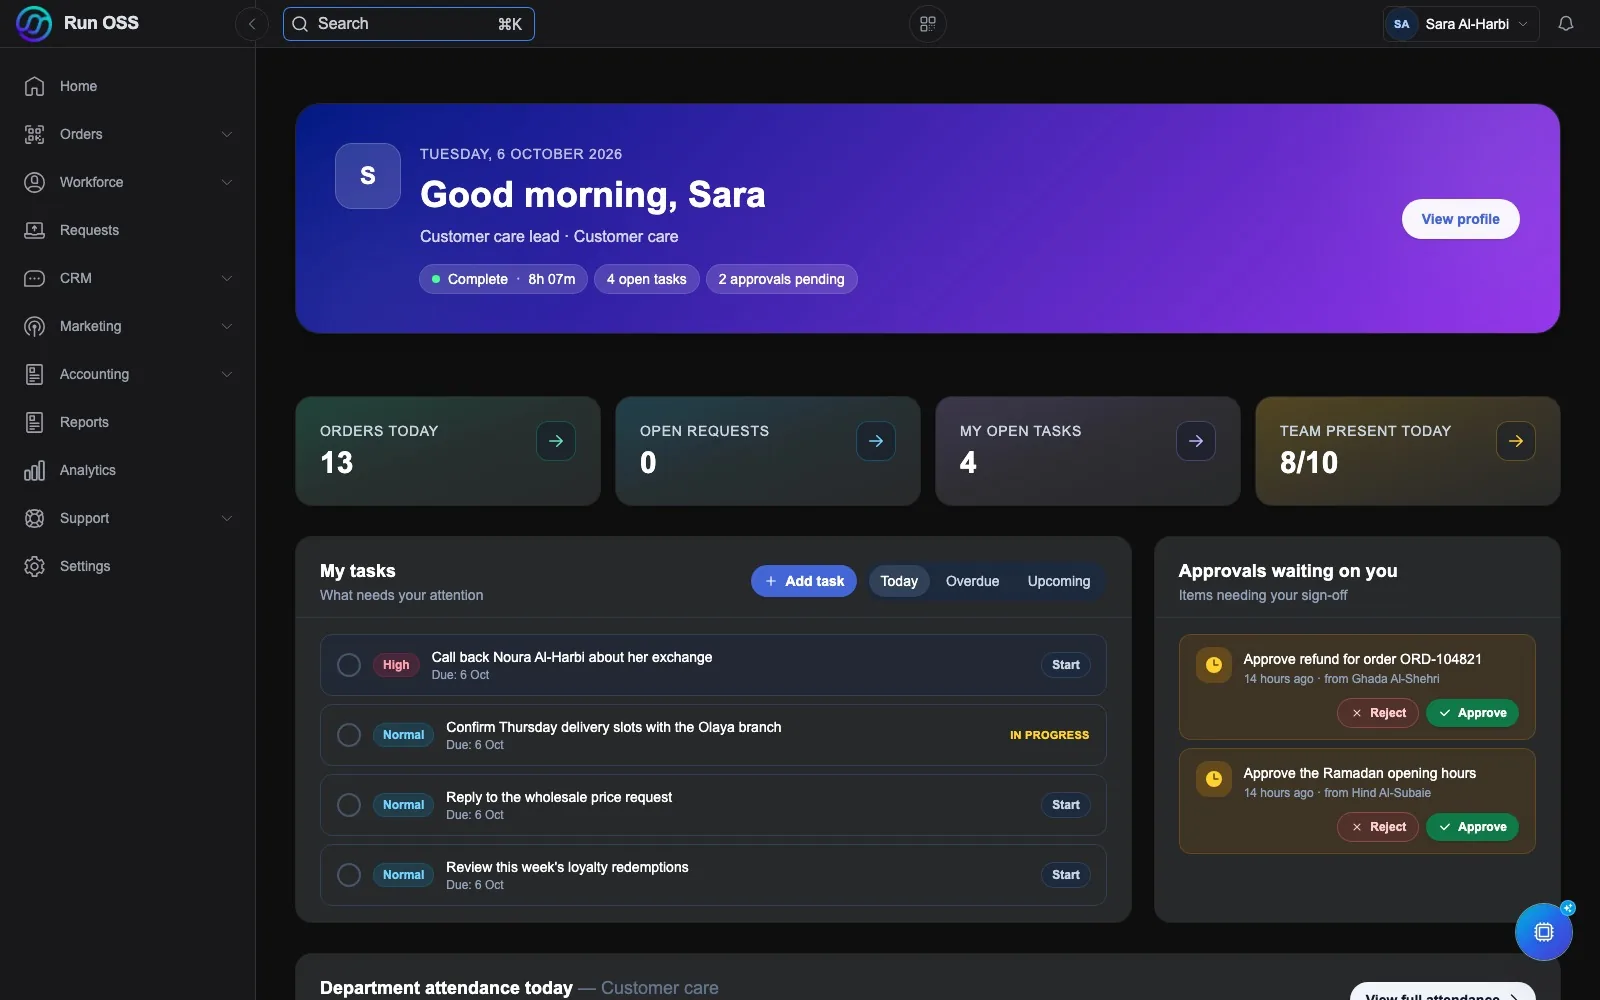Click the Analytics bar chart icon

(x=34, y=470)
